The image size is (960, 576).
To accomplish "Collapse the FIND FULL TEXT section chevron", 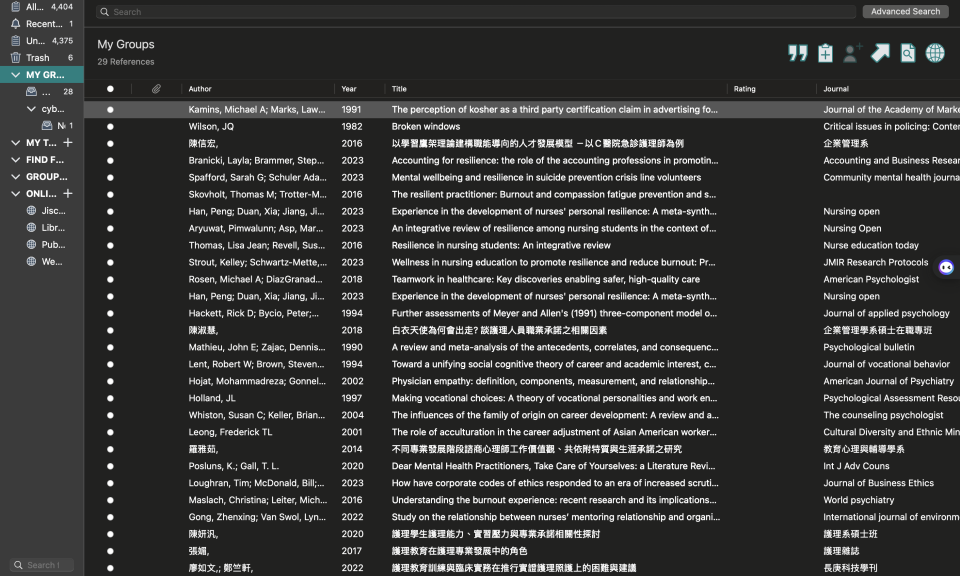I will pos(15,160).
